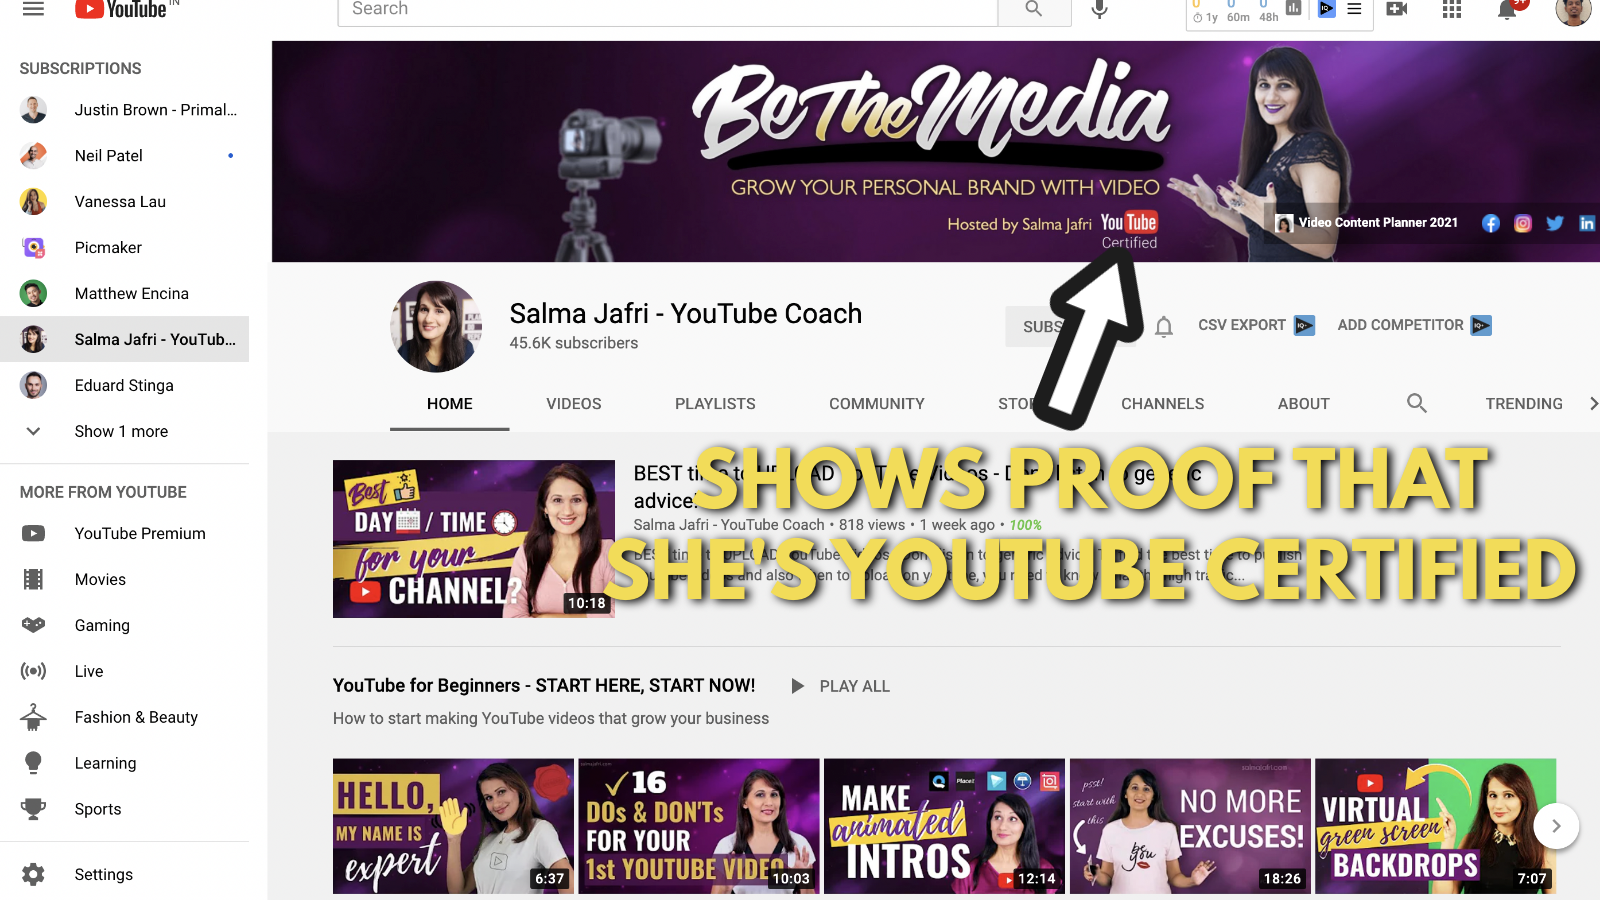
Task: Switch to the VIDEOS tab
Action: click(x=574, y=404)
